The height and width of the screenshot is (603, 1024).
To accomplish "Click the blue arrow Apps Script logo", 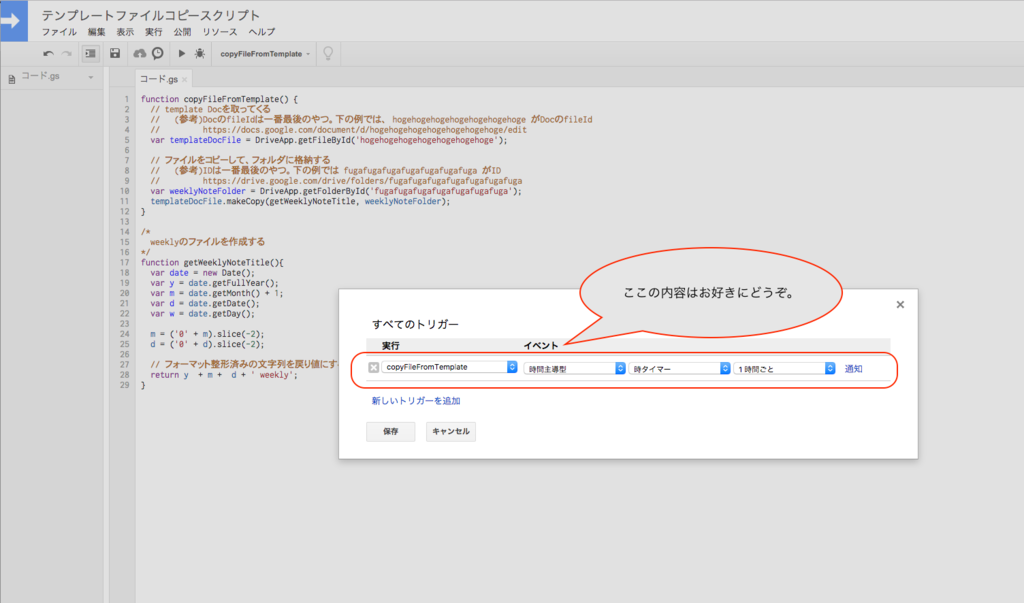I will pos(14,20).
